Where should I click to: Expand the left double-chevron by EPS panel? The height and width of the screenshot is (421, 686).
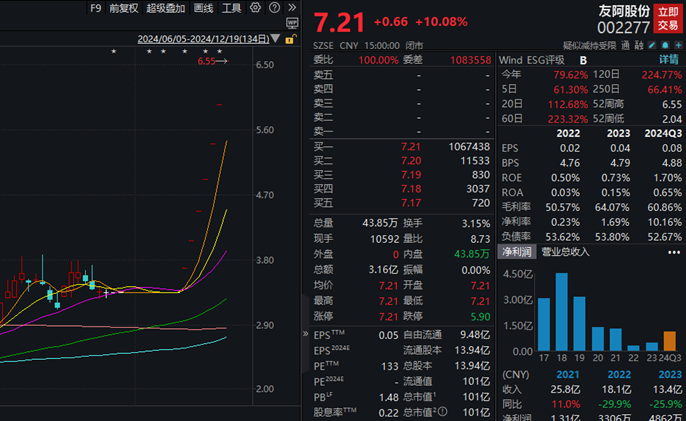tap(306, 335)
